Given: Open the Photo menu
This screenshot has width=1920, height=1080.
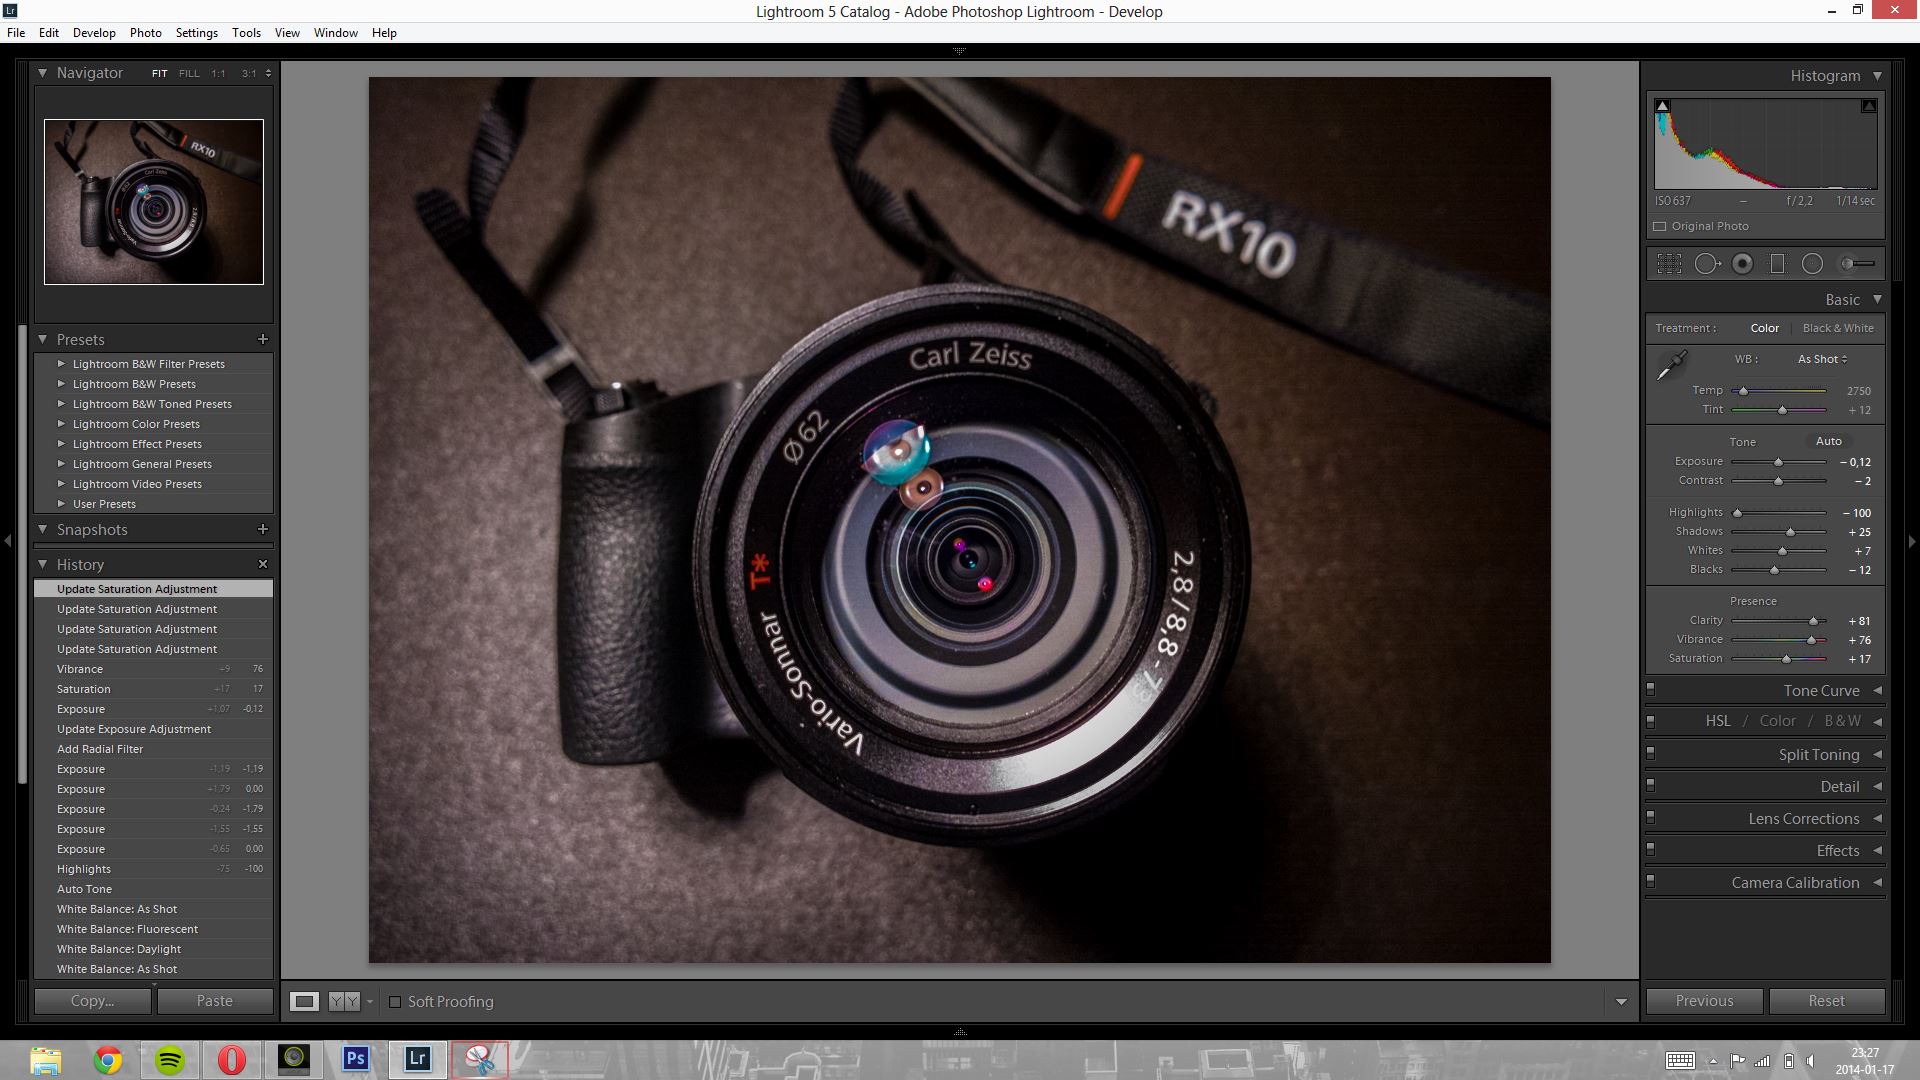Looking at the screenshot, I should click(145, 33).
